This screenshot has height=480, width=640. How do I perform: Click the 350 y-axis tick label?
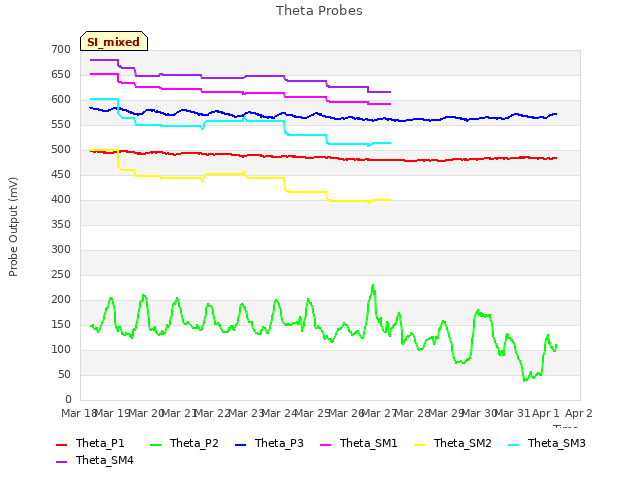pyautogui.click(x=61, y=224)
